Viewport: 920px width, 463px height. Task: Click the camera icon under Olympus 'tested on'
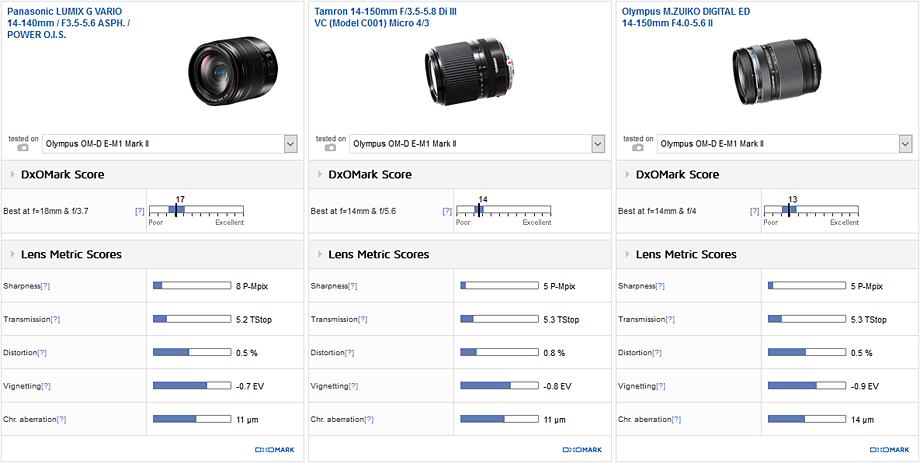point(638,148)
